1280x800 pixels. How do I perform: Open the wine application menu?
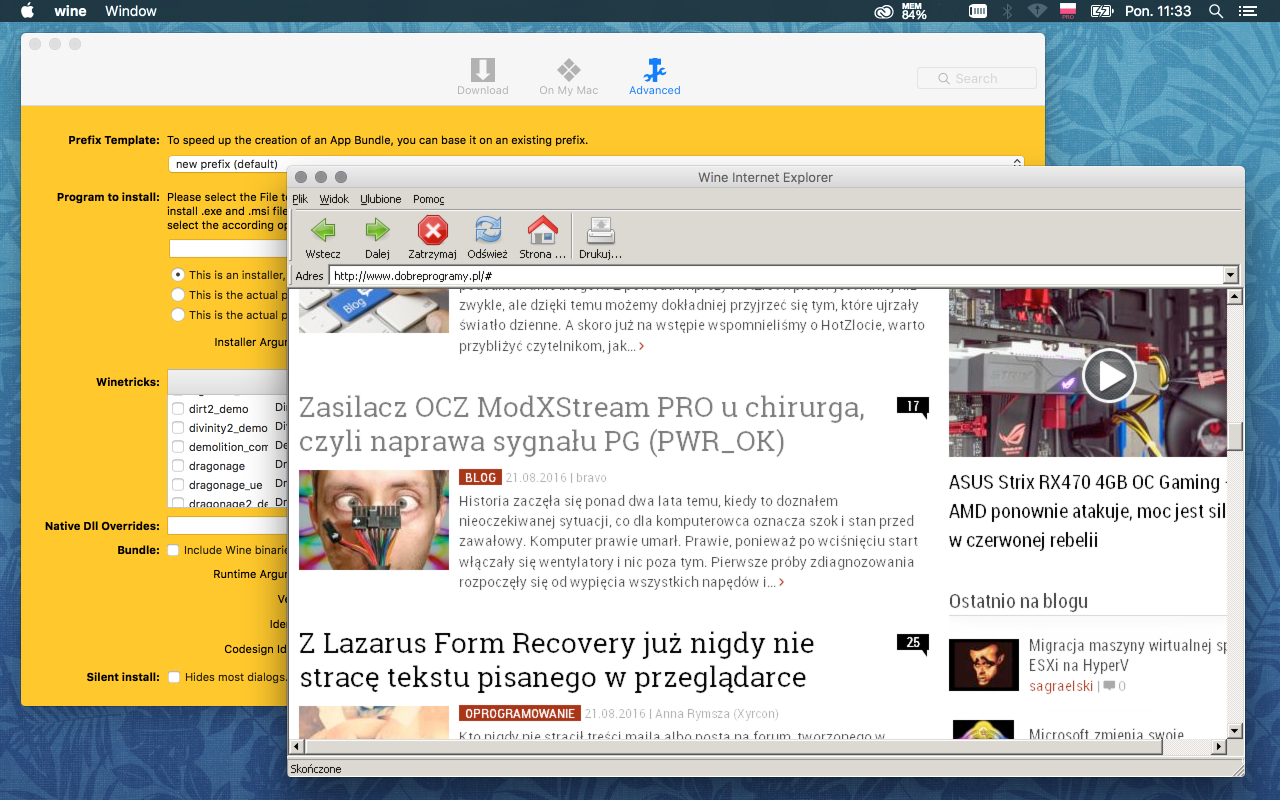pyautogui.click(x=70, y=11)
